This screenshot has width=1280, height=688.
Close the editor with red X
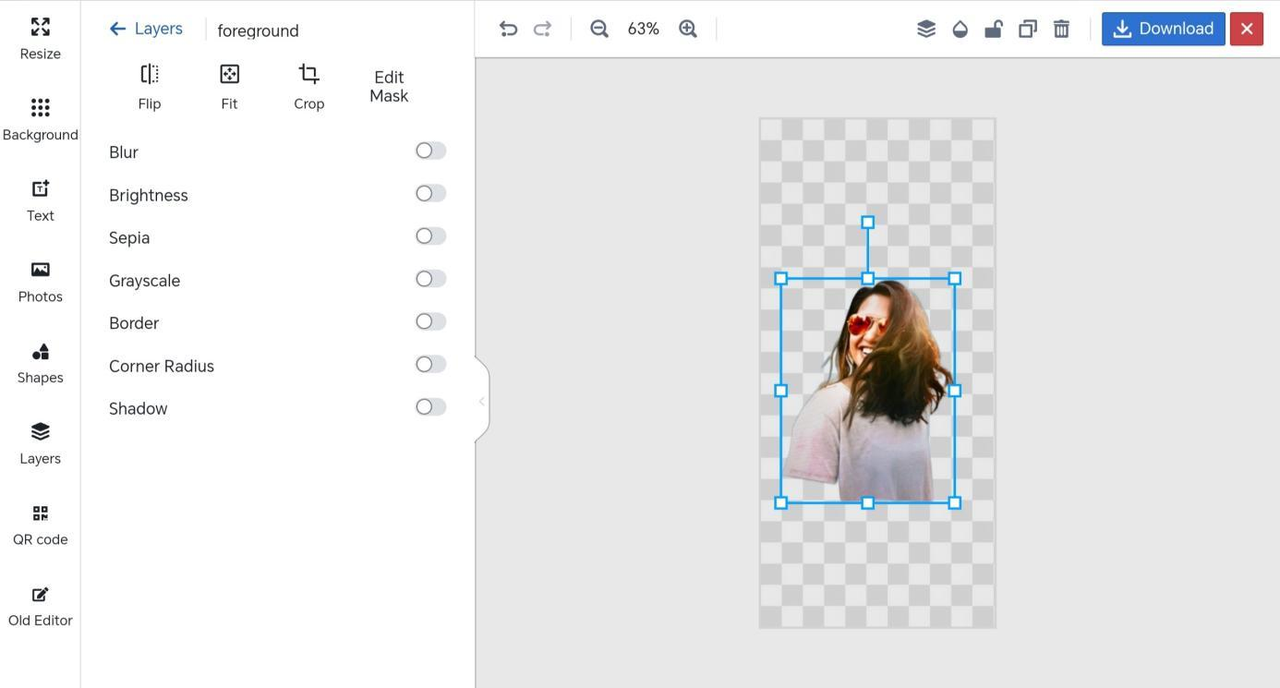[x=1246, y=29]
